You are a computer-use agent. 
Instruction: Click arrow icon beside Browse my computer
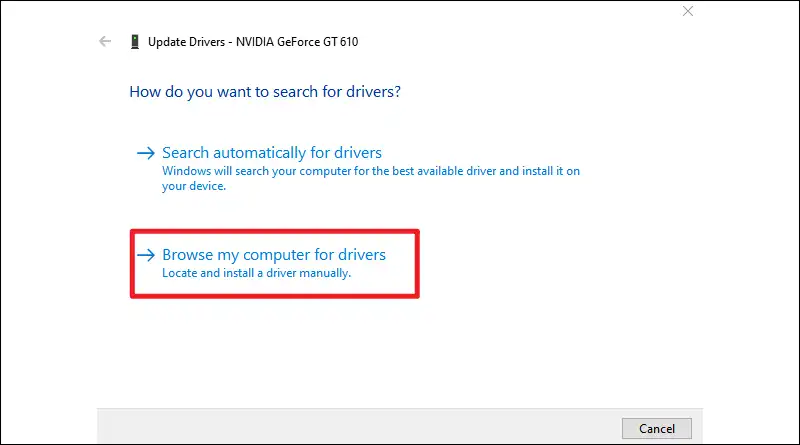pos(146,255)
